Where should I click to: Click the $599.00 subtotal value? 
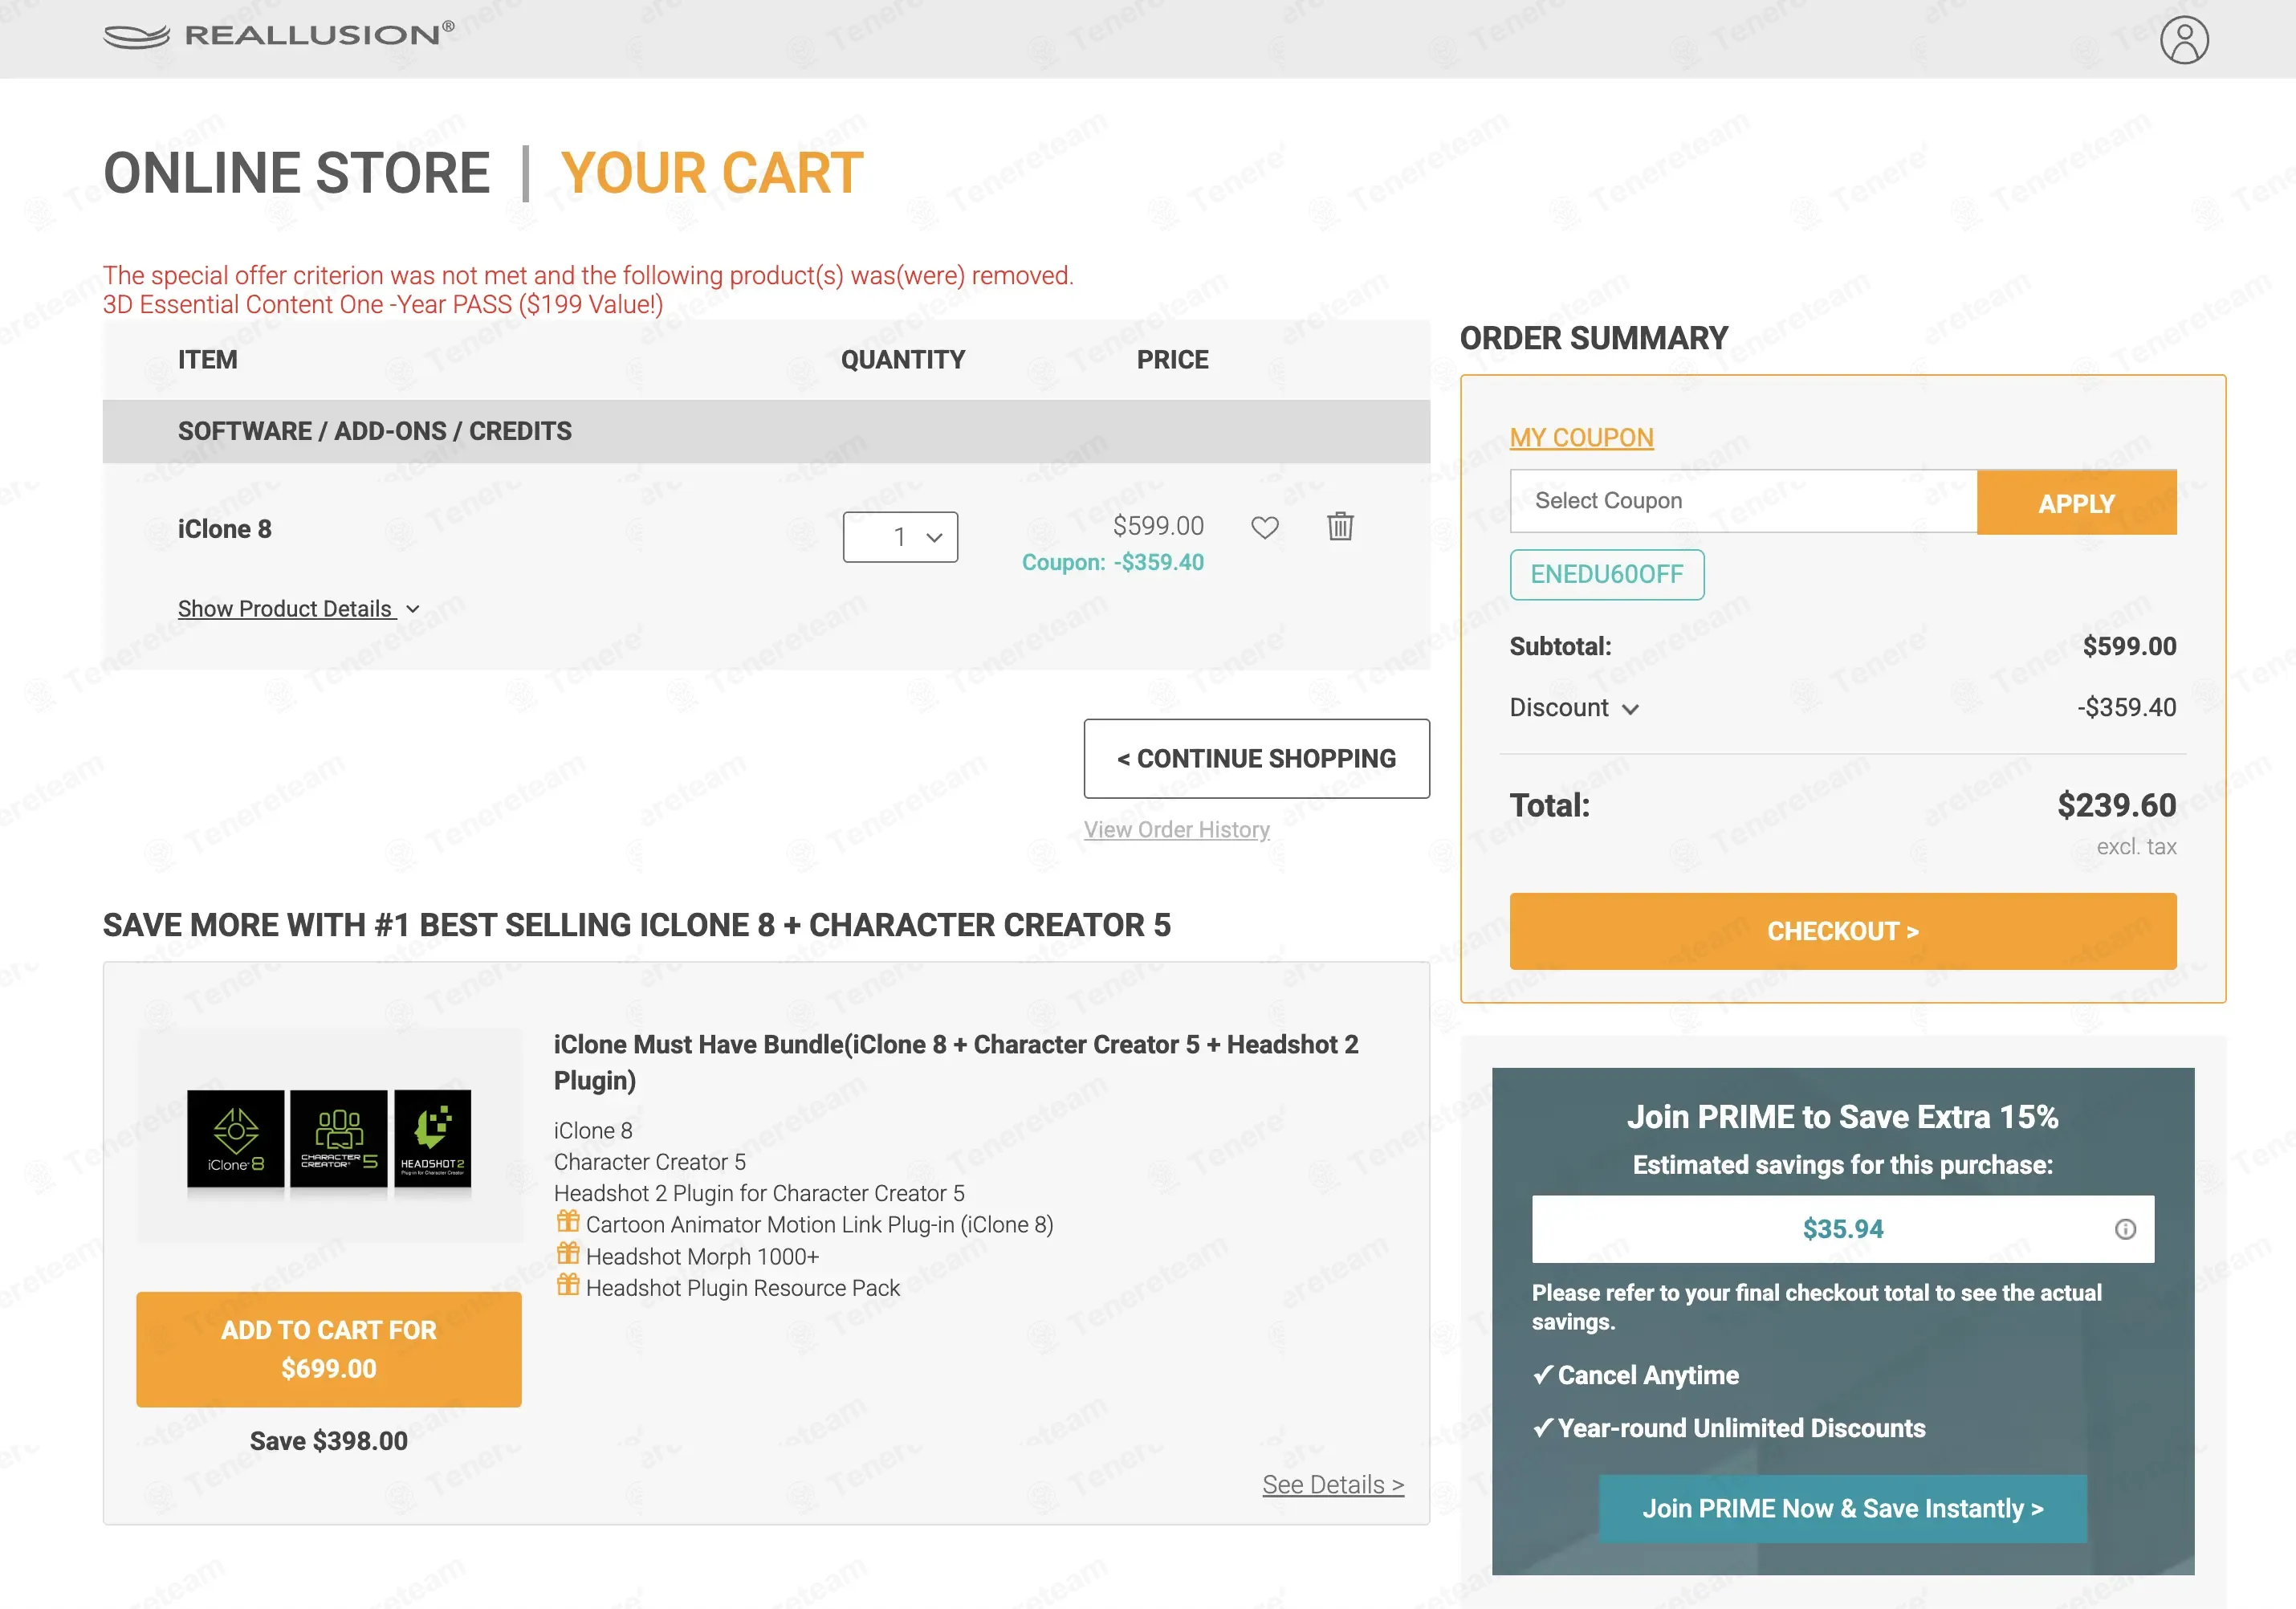pos(2129,646)
